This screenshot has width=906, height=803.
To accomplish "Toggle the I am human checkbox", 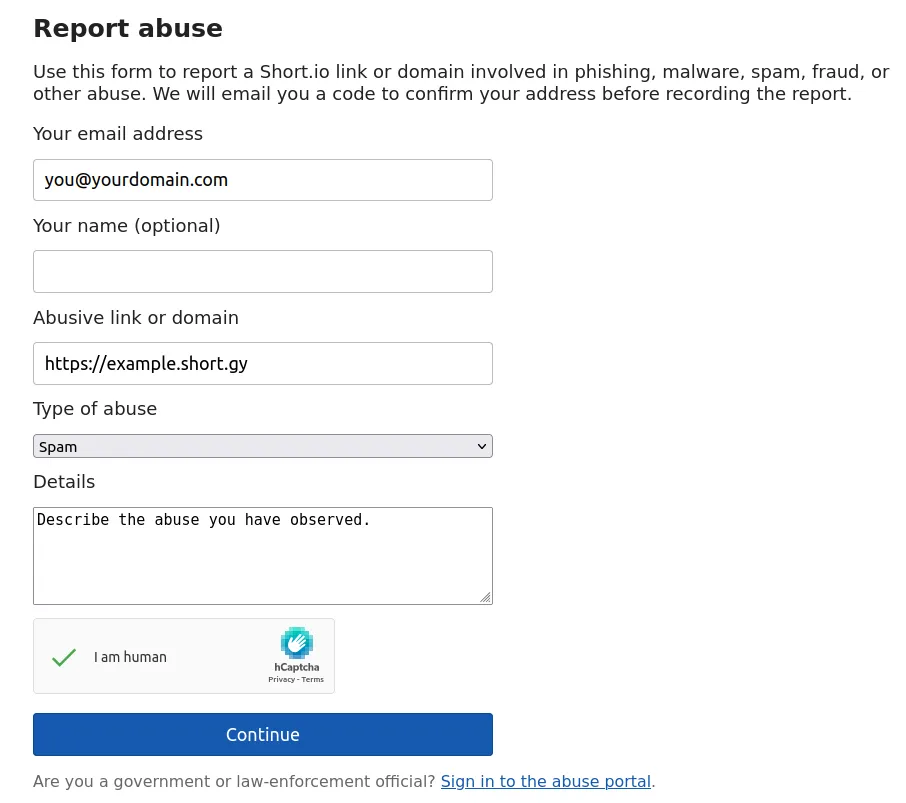I will (64, 657).
